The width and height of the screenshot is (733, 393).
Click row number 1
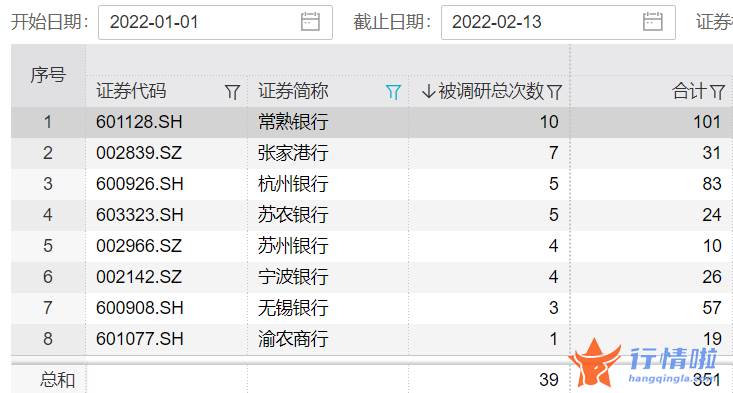tap(48, 122)
